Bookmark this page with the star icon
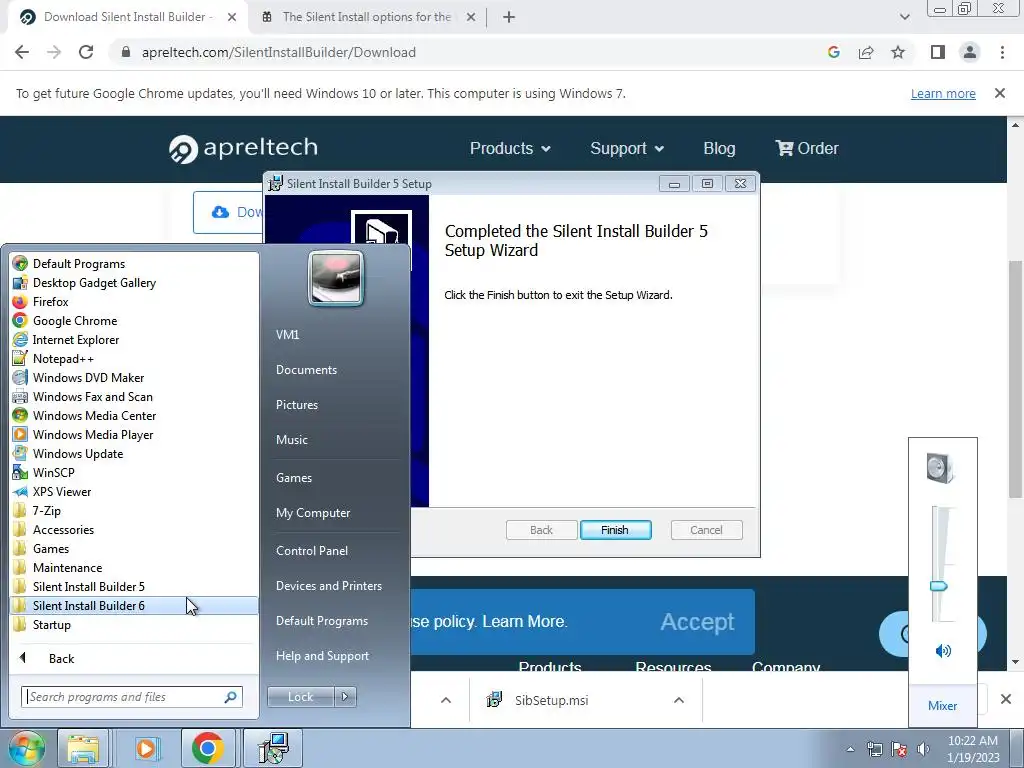This screenshot has height=768, width=1024. (x=898, y=52)
